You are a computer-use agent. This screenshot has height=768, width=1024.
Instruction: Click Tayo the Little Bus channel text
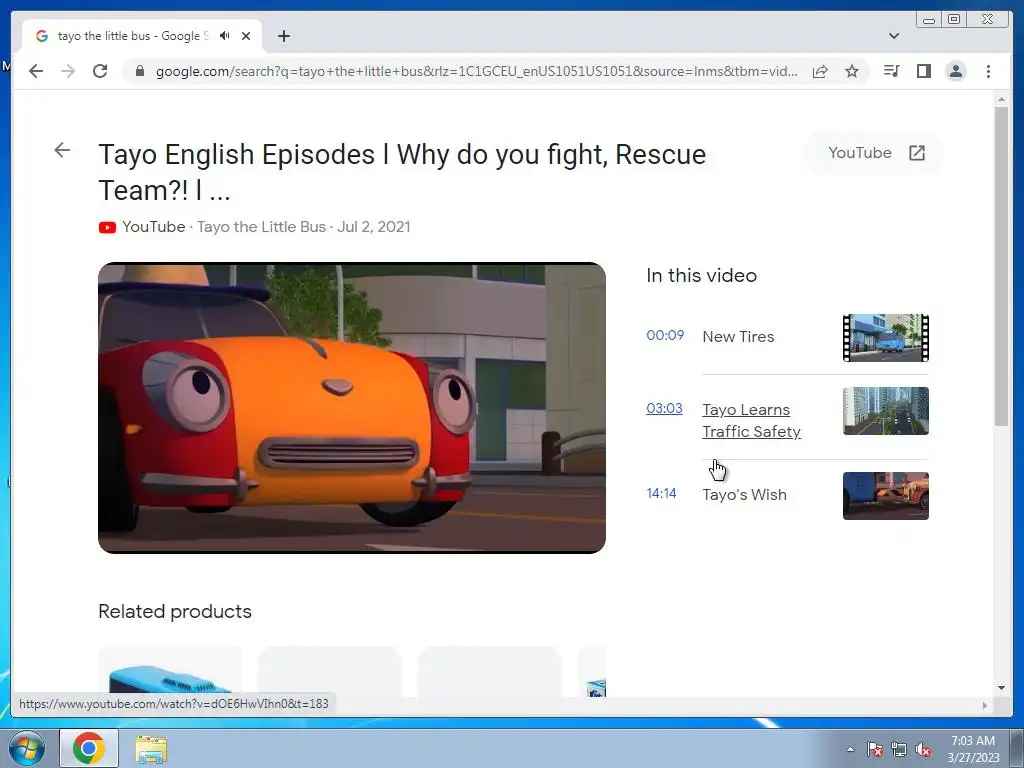coord(261,227)
